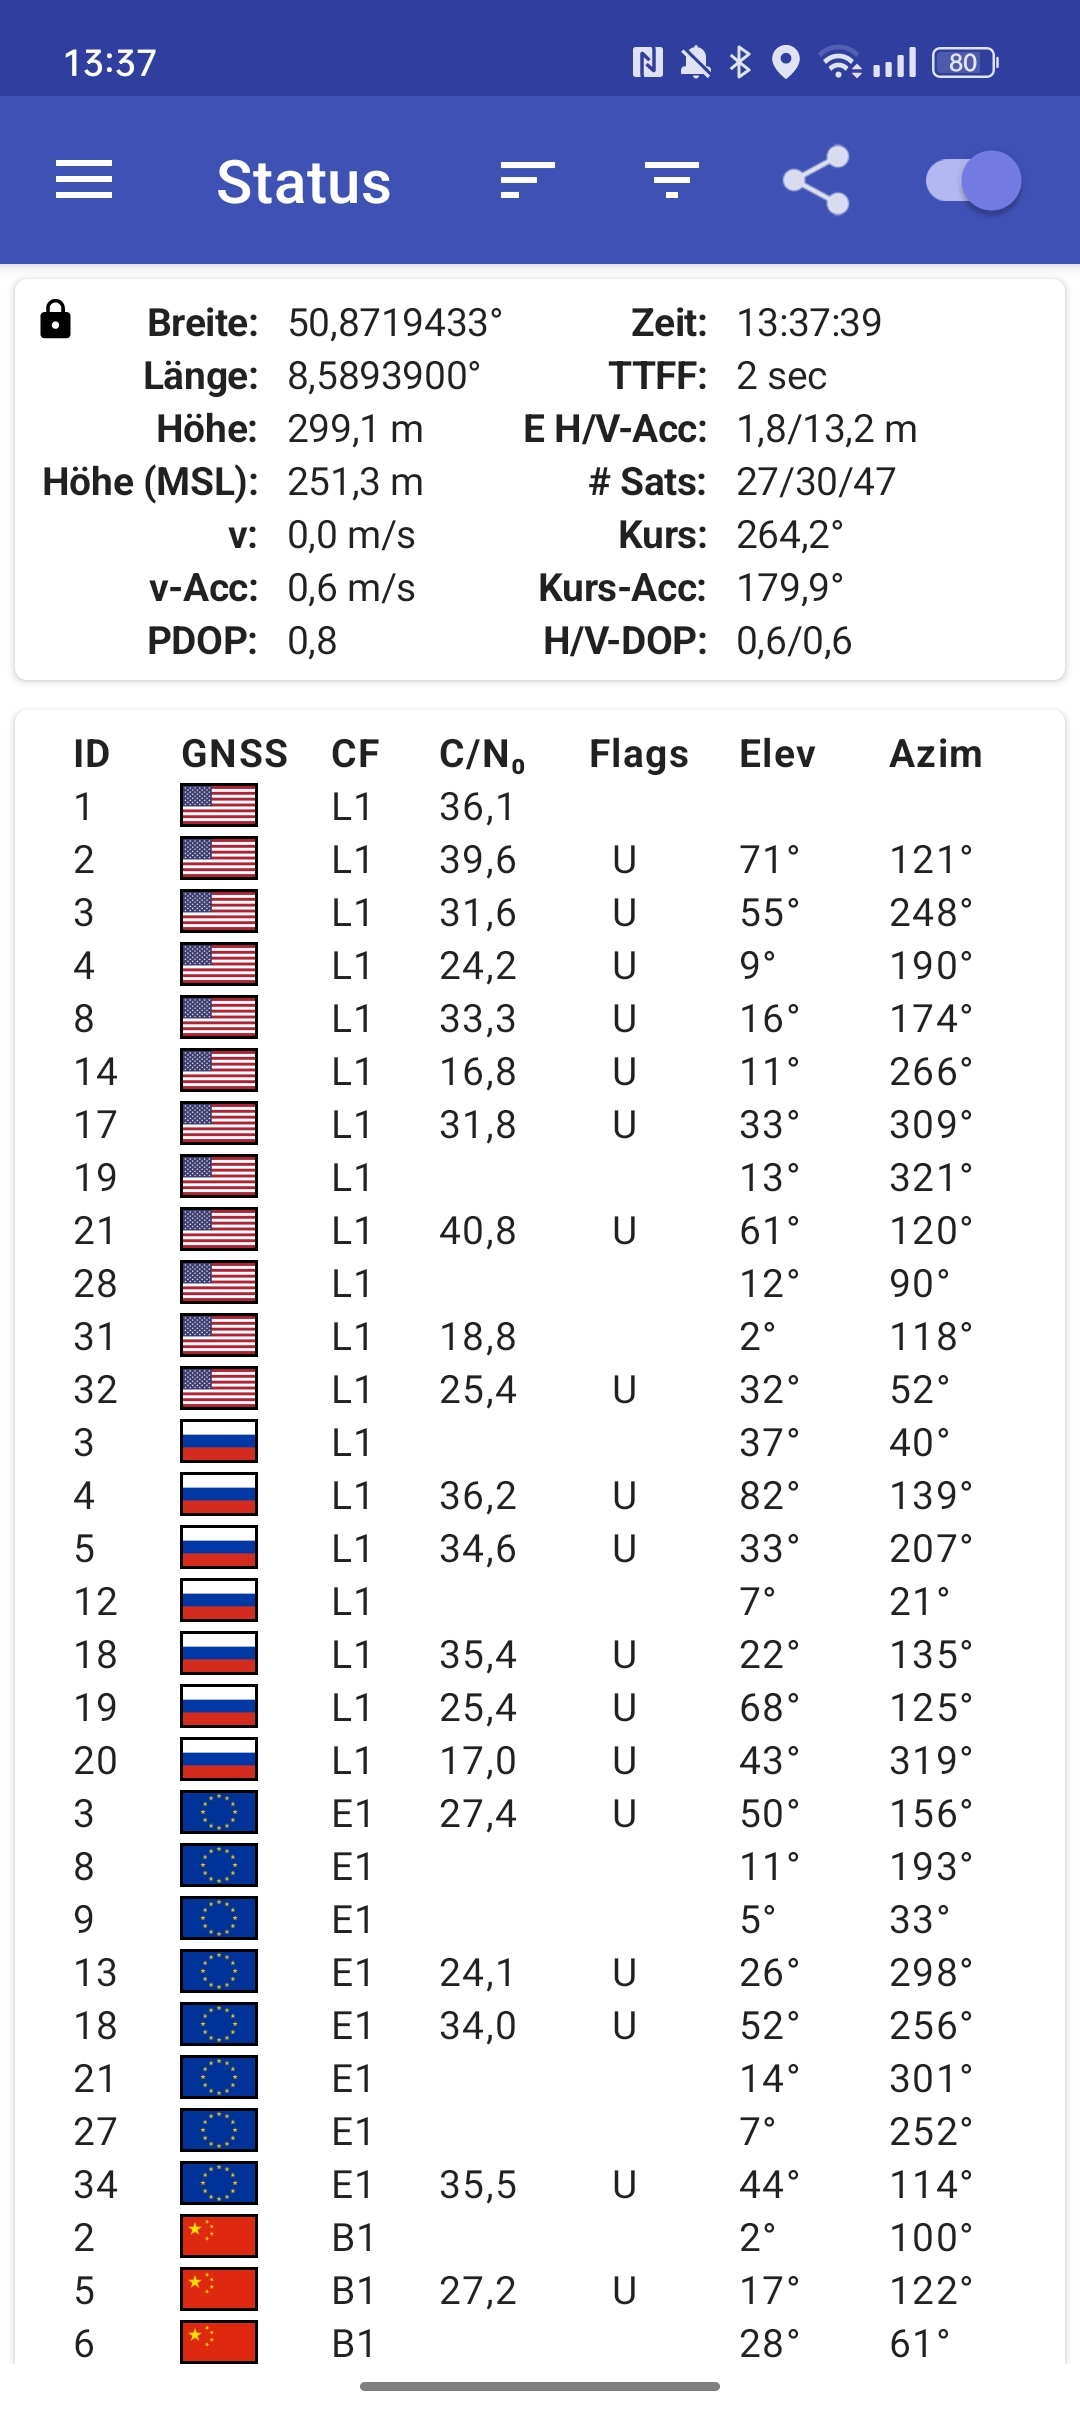1080x2412 pixels.
Task: Tap the bottom navigation gesture handle
Action: pos(540,2386)
